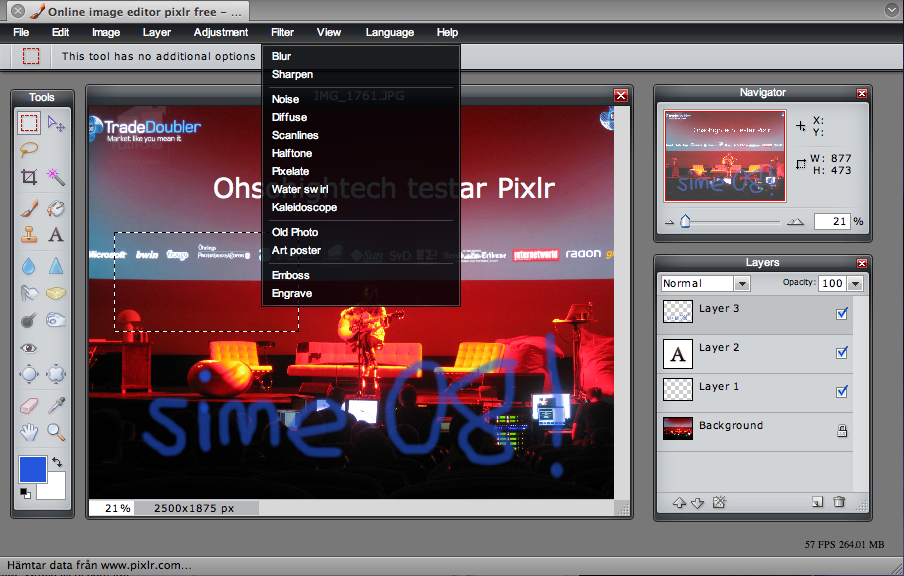Zoom in with Navigator large mountain icon
The height and width of the screenshot is (576, 904).
coord(796,221)
